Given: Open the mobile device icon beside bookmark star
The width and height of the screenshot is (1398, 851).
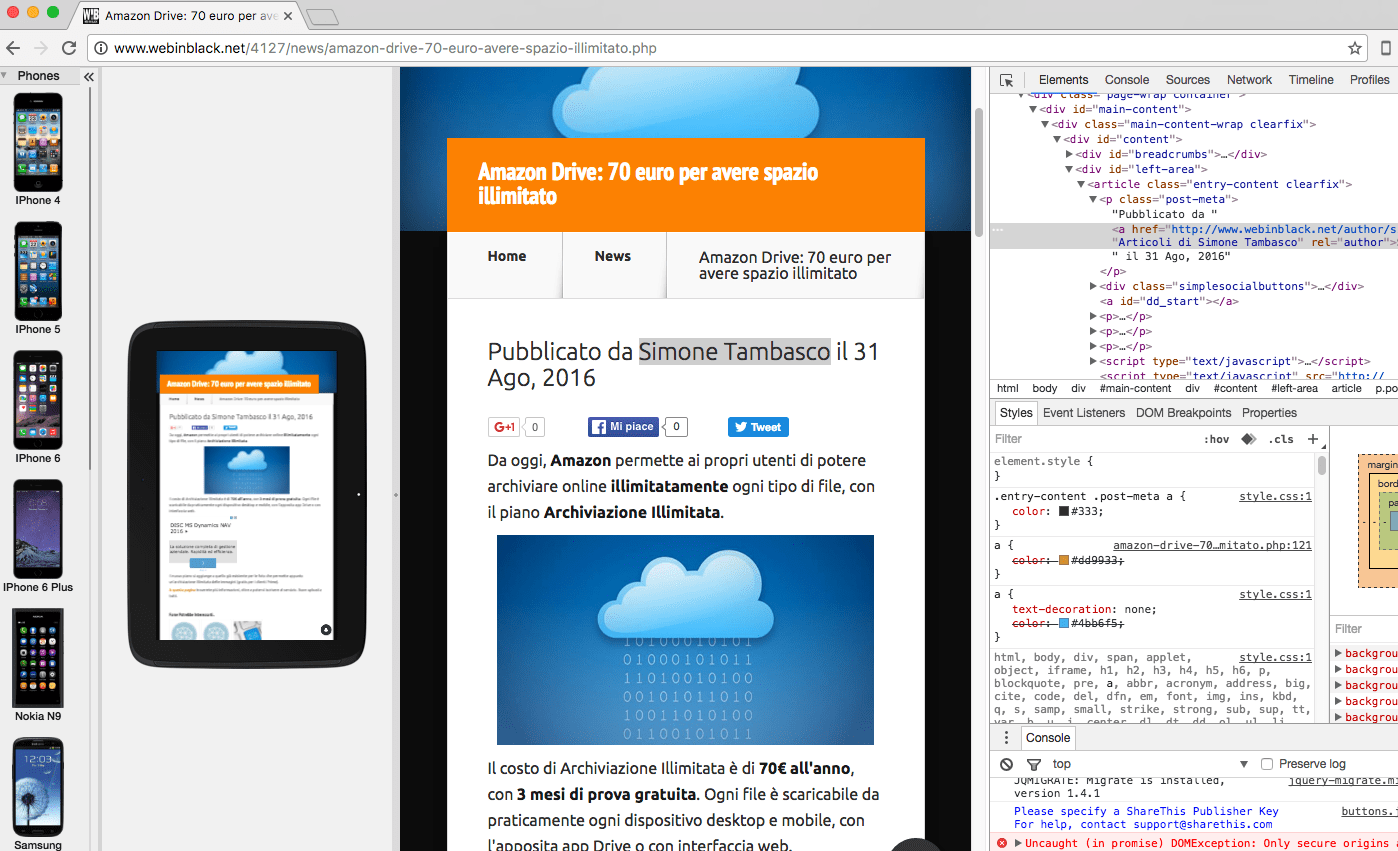Looking at the screenshot, I should coord(1386,48).
